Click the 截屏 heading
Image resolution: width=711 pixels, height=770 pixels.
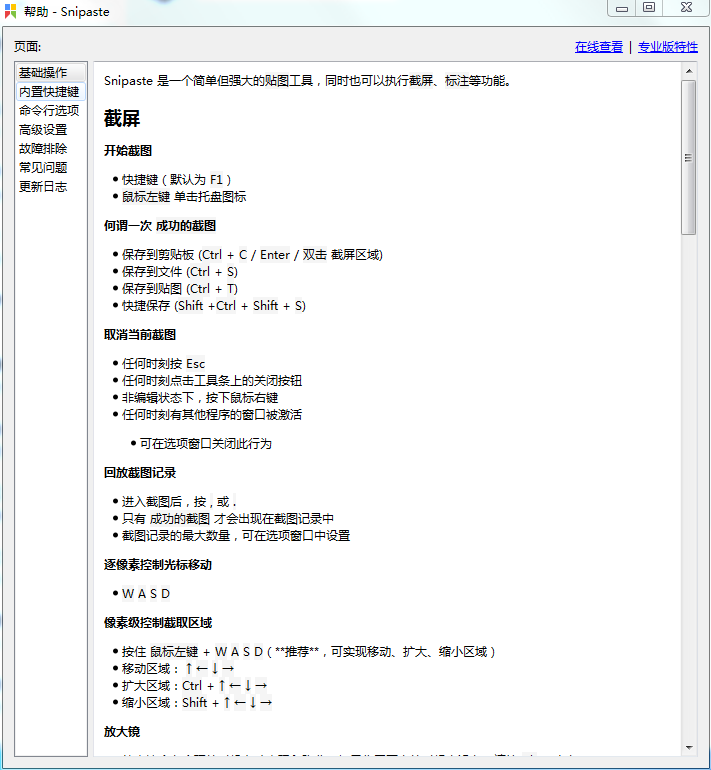(122, 118)
